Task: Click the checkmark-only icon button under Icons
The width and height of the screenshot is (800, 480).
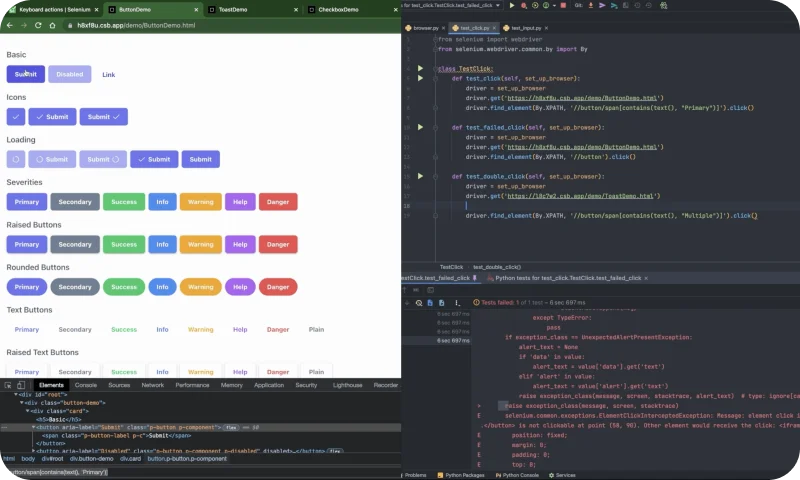Action: 16,117
